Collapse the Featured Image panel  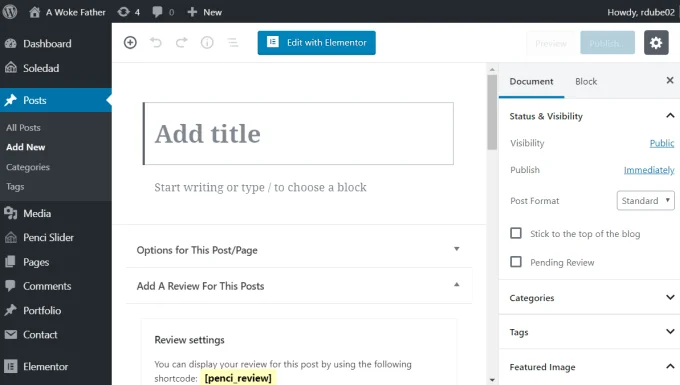589,367
